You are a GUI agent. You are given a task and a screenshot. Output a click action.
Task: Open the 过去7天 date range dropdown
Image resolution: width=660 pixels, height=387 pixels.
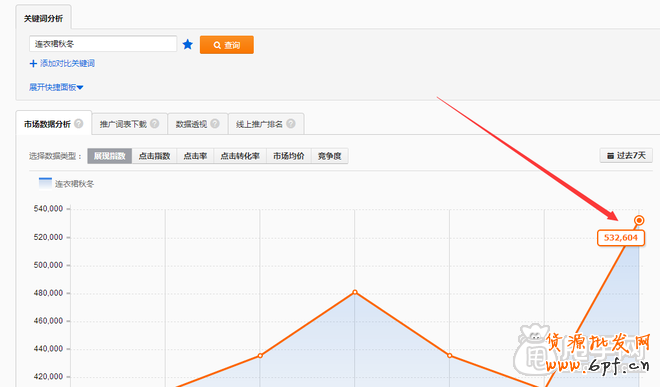coord(626,156)
